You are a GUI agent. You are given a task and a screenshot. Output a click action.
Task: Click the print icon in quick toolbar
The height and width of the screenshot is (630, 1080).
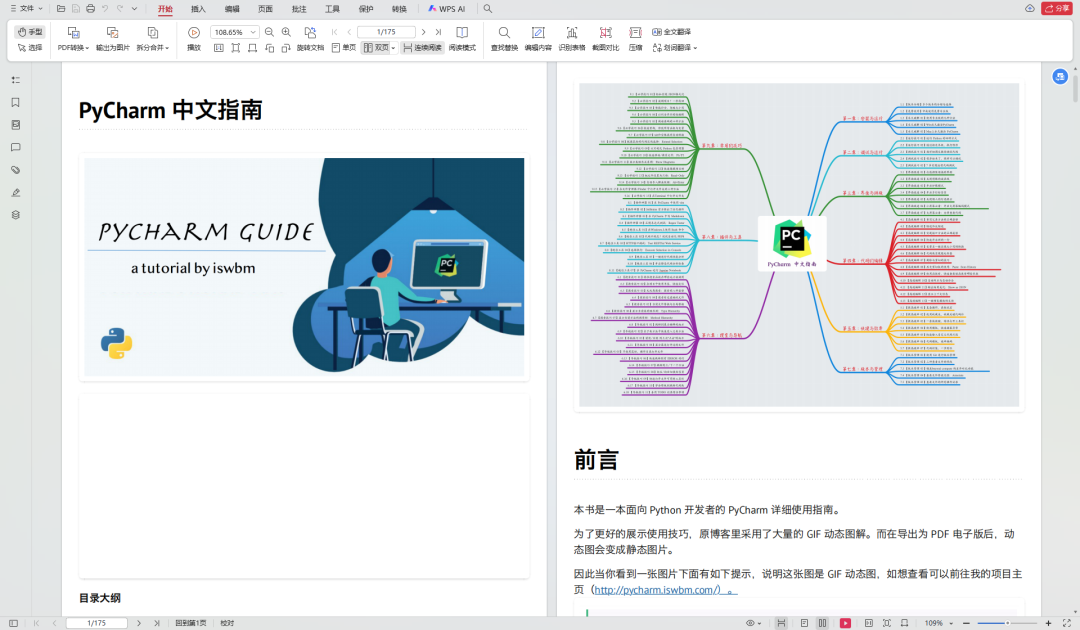pos(90,9)
